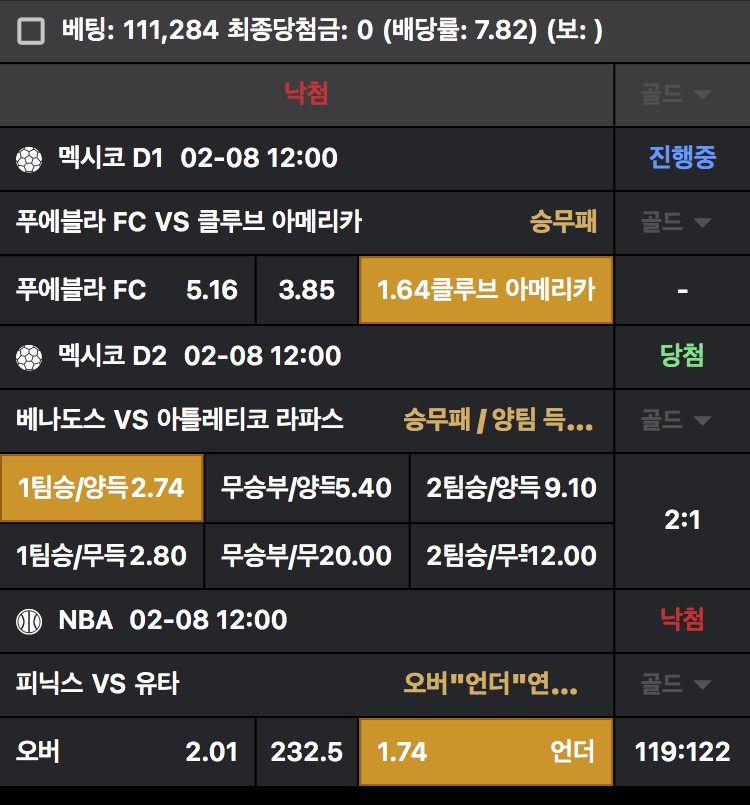
Task: Select the draw odds 3.85
Action: coord(307,290)
